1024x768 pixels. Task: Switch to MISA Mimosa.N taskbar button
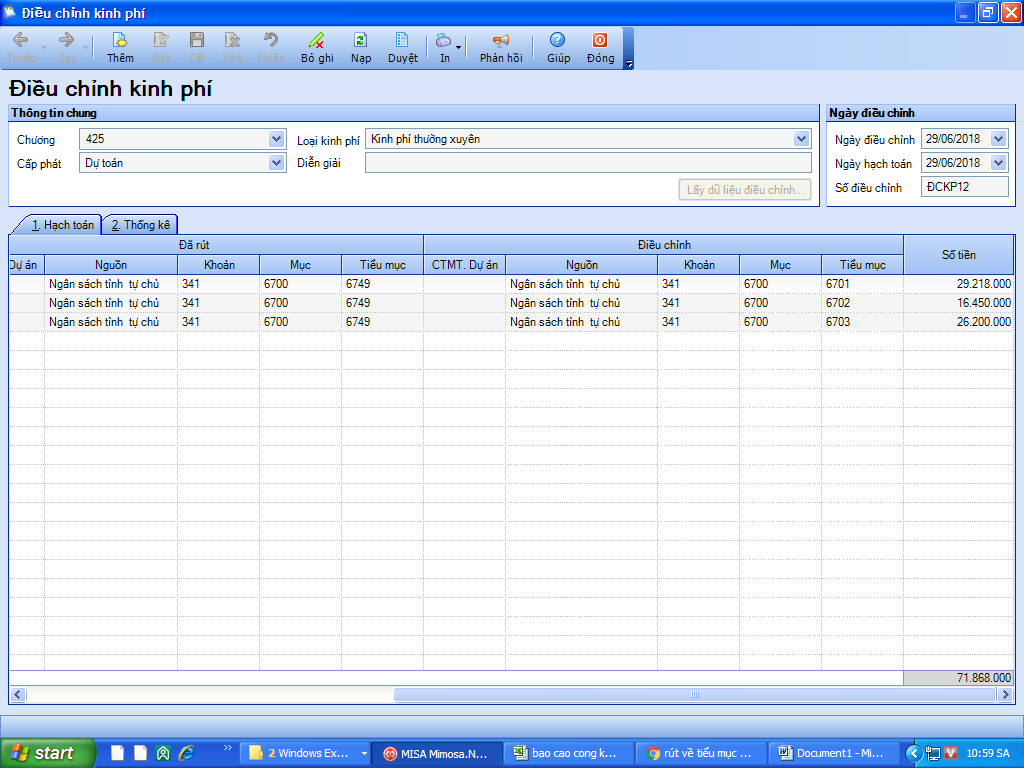[437, 754]
